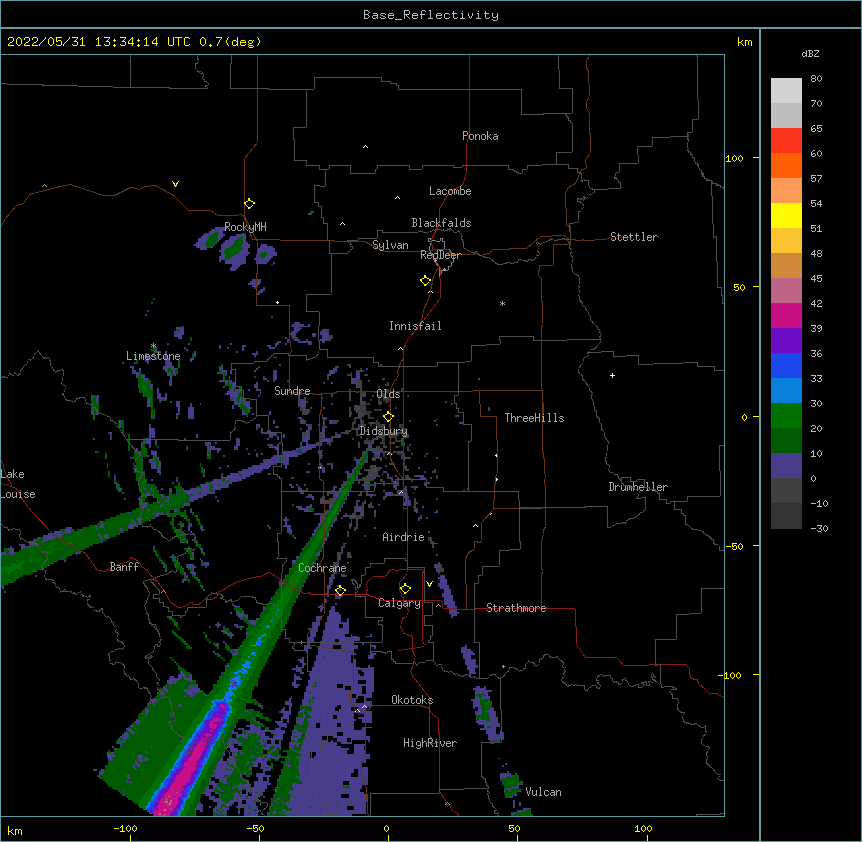Click the Okotoks label
Screen dimensions: 862x842
pos(412,700)
